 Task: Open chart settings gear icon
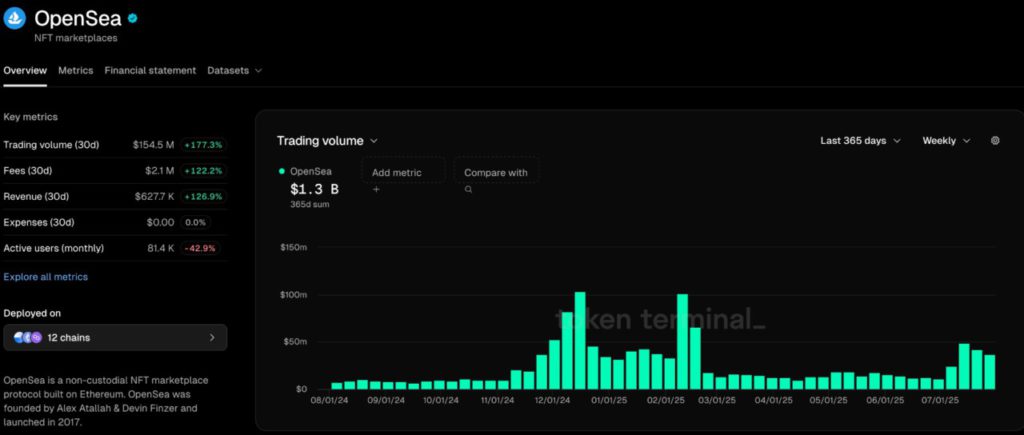tap(995, 141)
